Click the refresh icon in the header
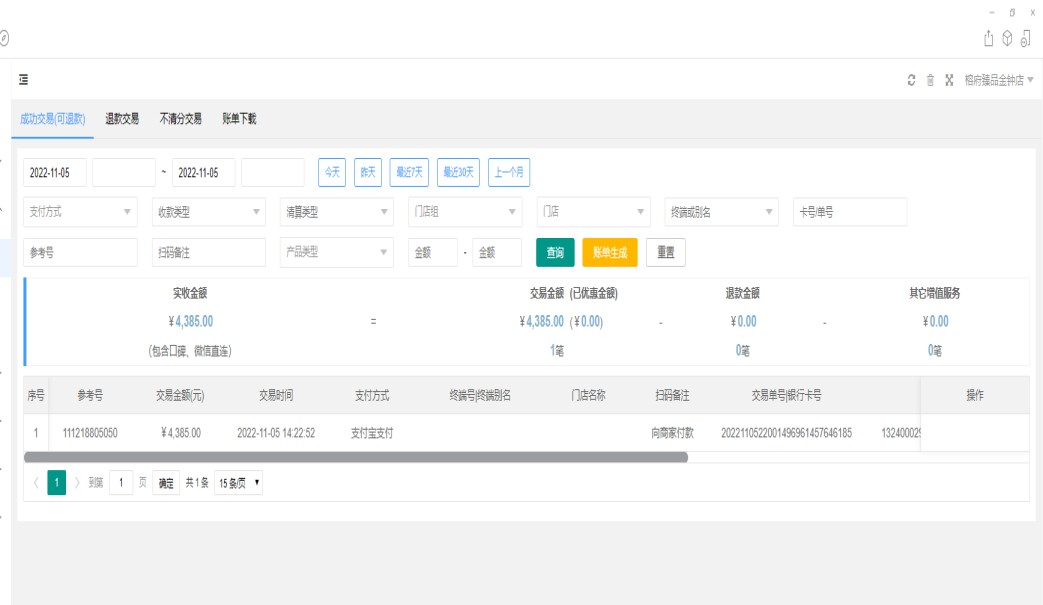The width and height of the screenshot is (1043, 605). tap(911, 80)
